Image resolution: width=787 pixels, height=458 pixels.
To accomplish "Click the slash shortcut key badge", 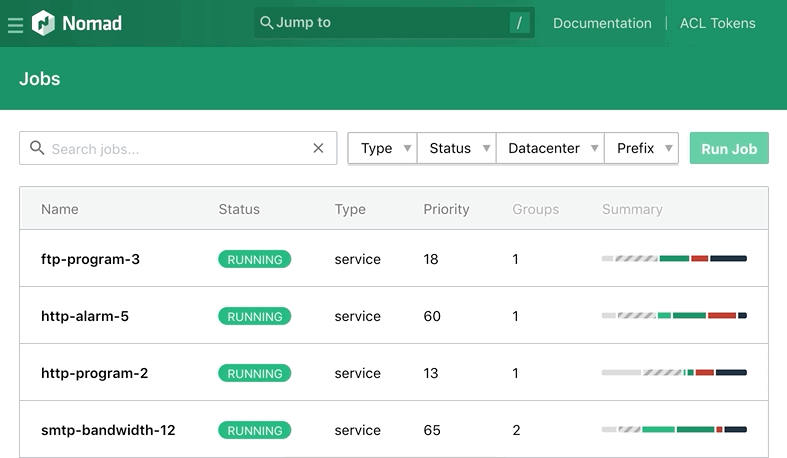I will pyautogui.click(x=519, y=23).
